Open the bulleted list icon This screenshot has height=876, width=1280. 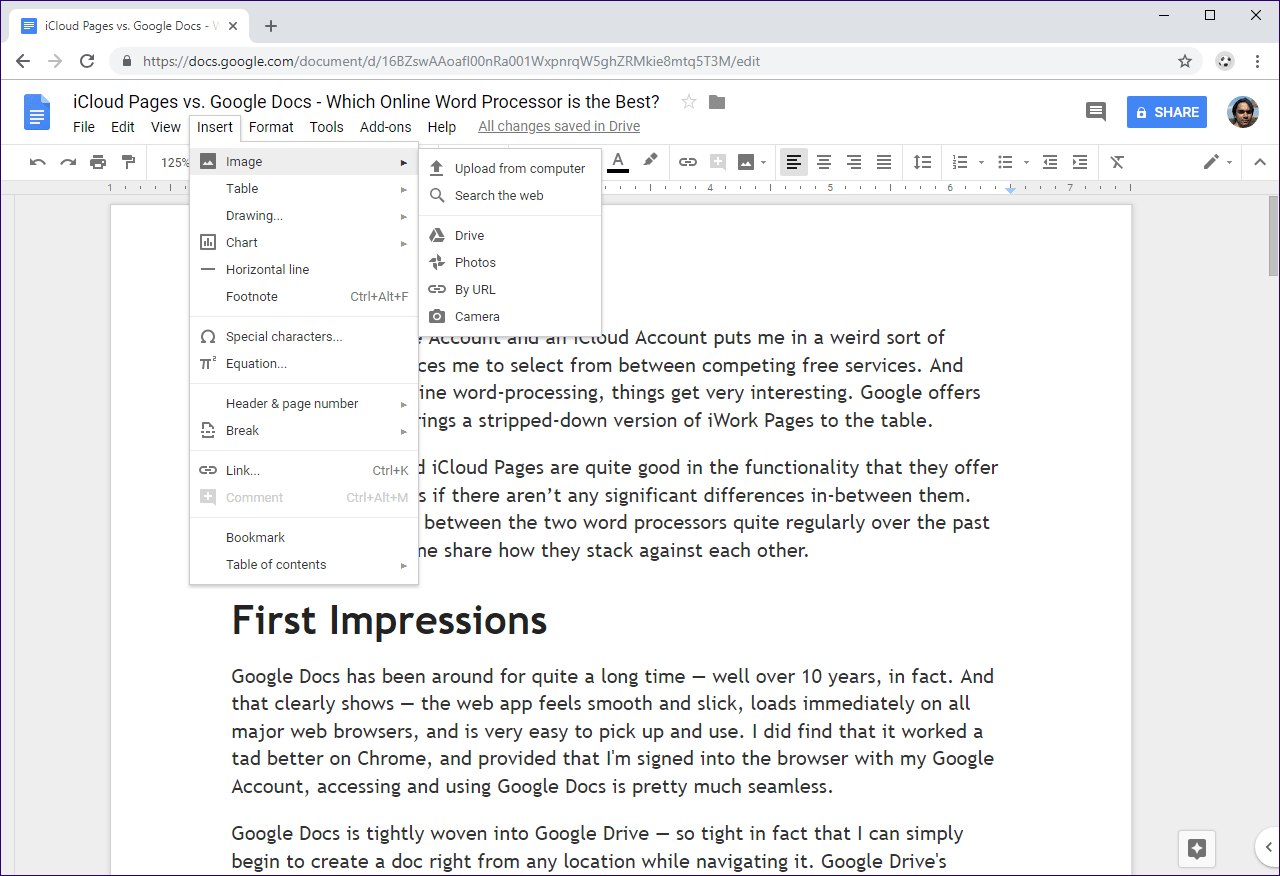(x=1006, y=162)
